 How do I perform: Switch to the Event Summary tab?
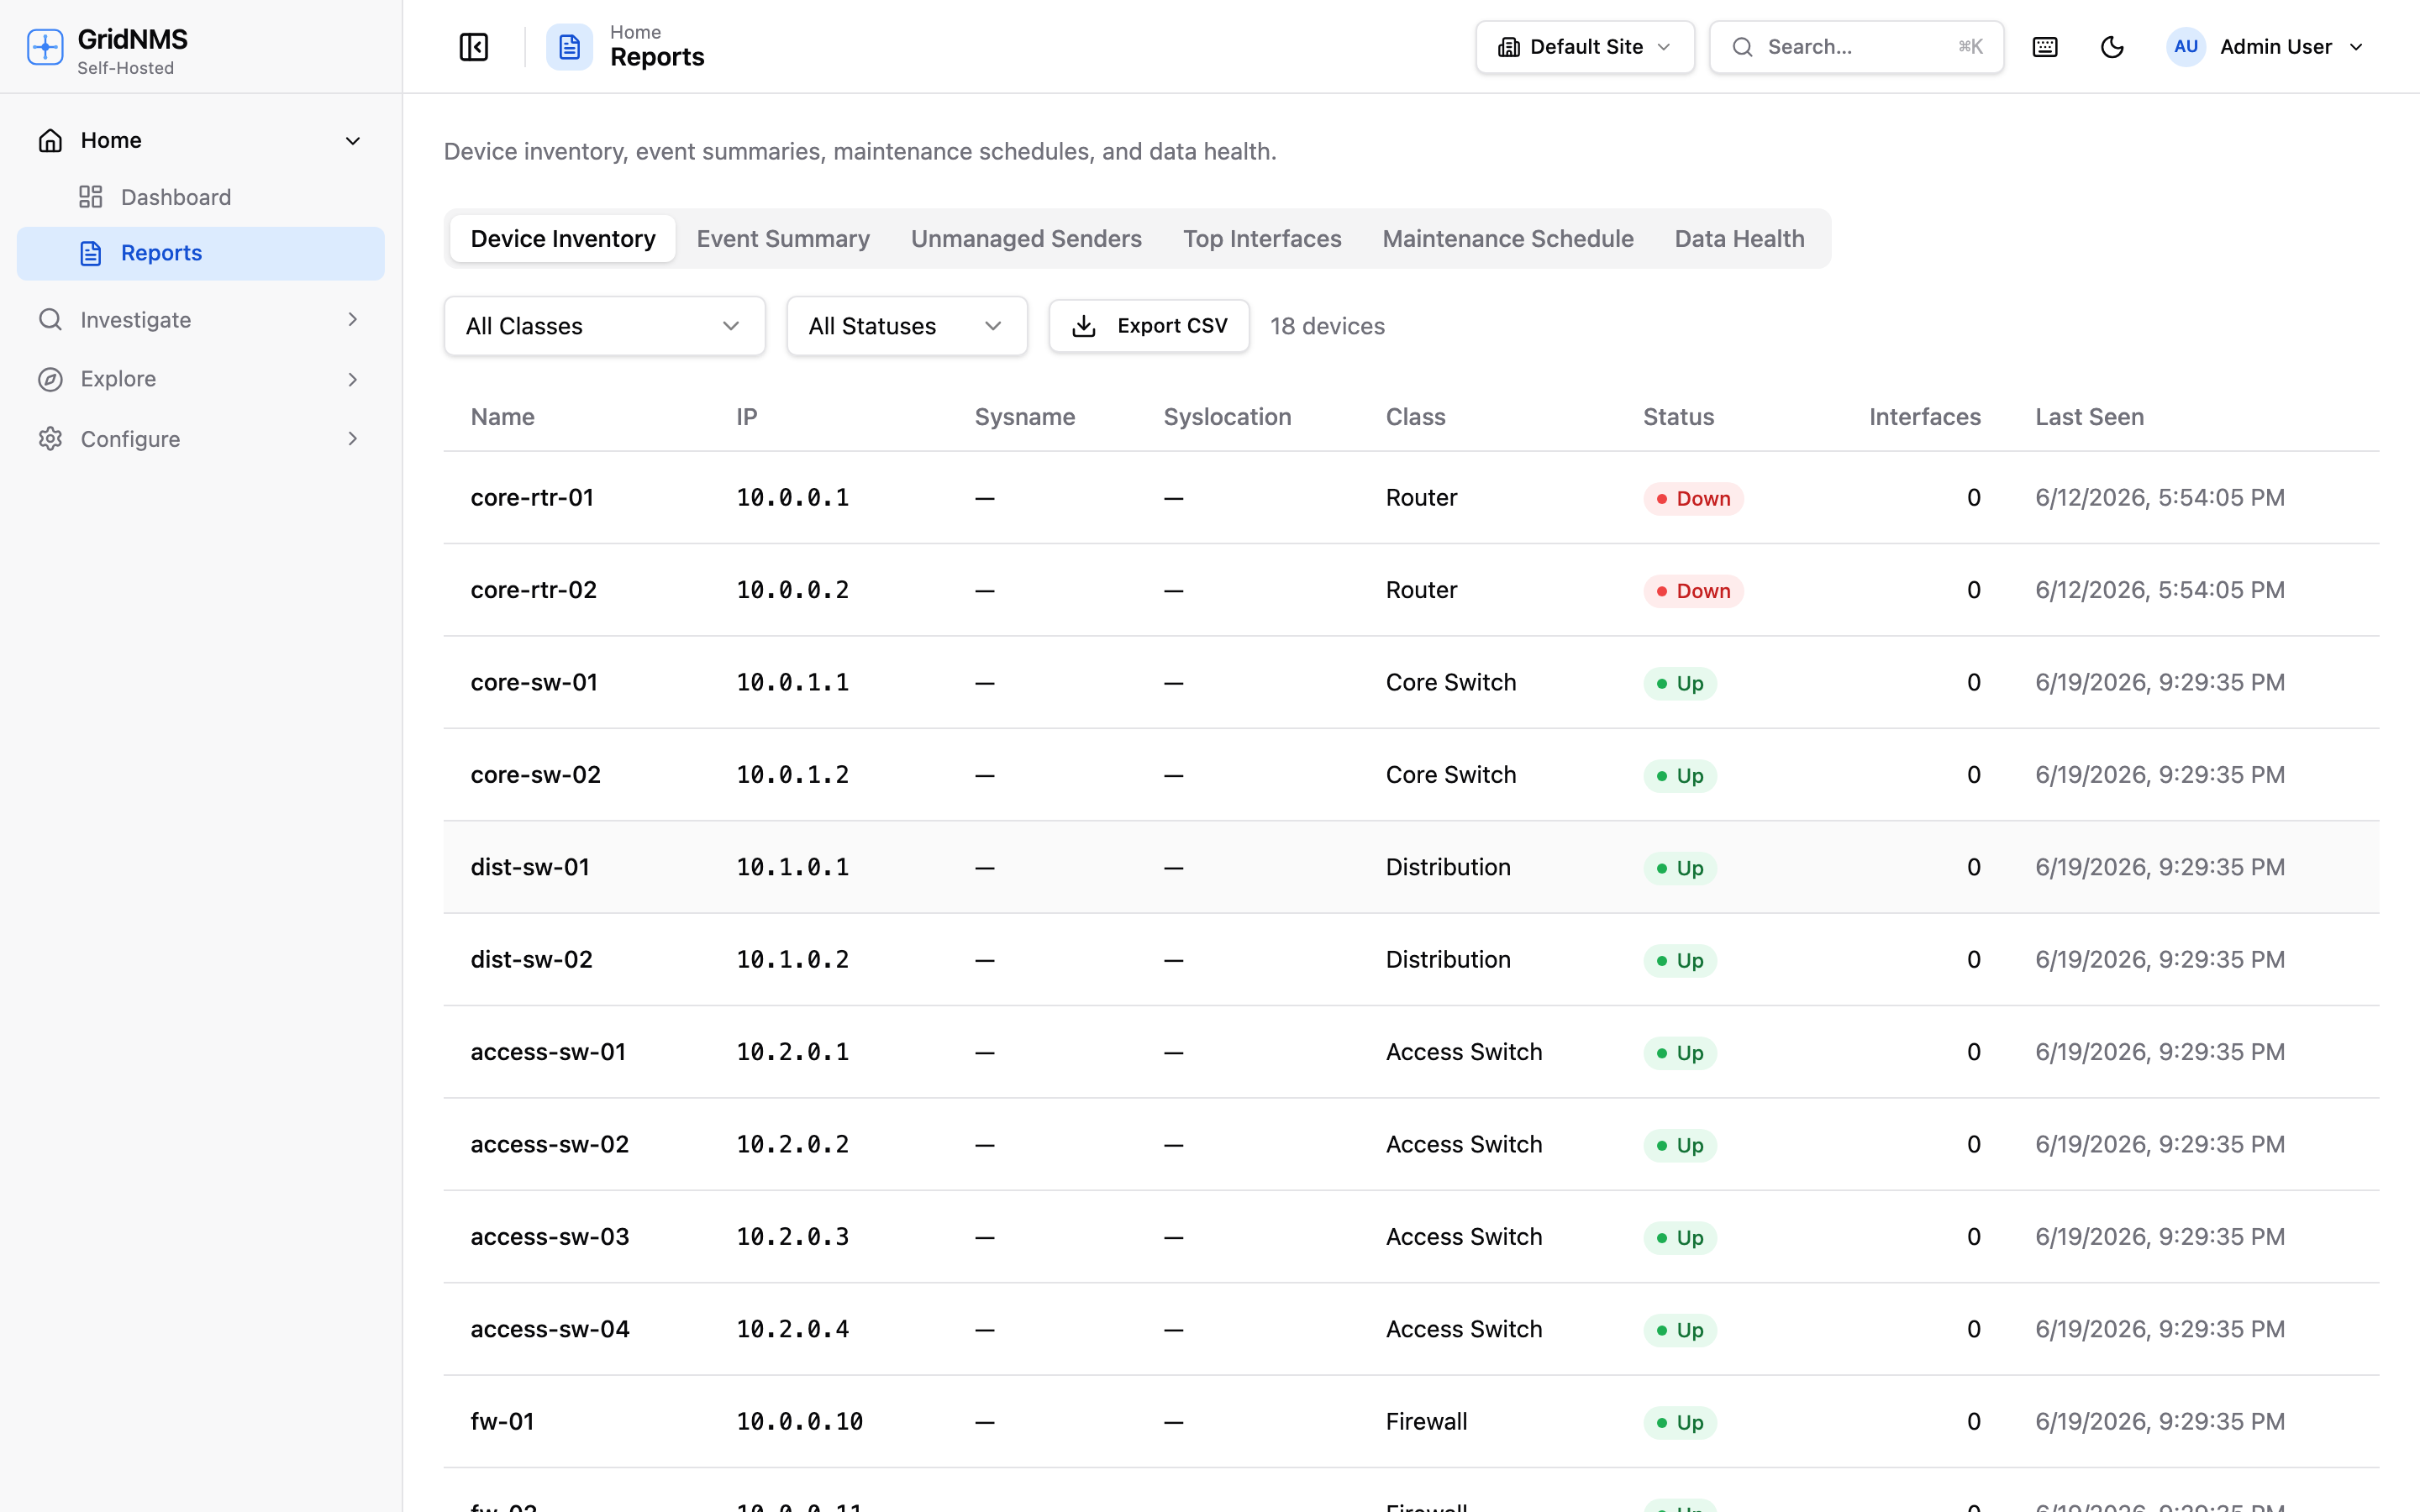[783, 239]
